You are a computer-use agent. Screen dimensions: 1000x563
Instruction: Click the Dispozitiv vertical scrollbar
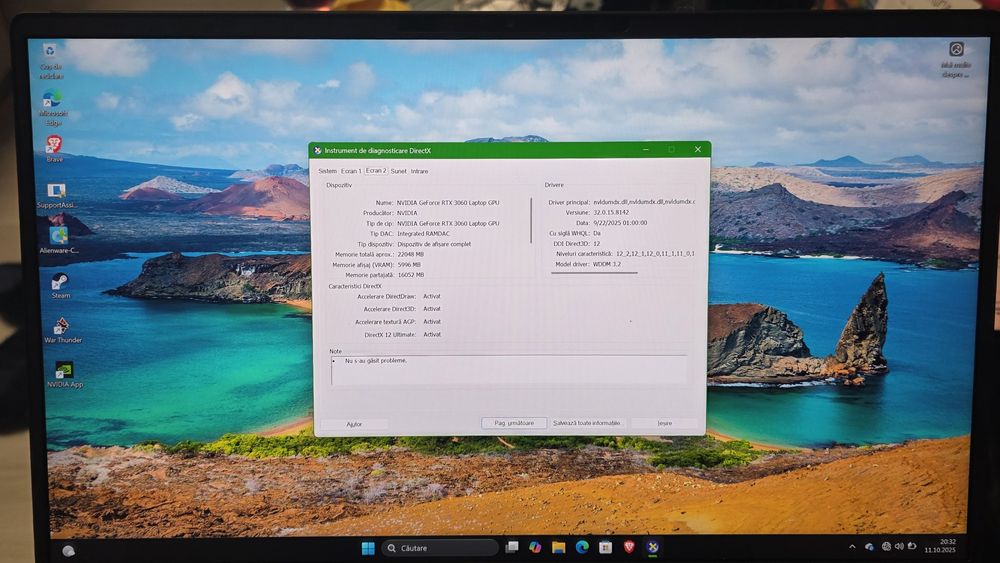coord(531,220)
